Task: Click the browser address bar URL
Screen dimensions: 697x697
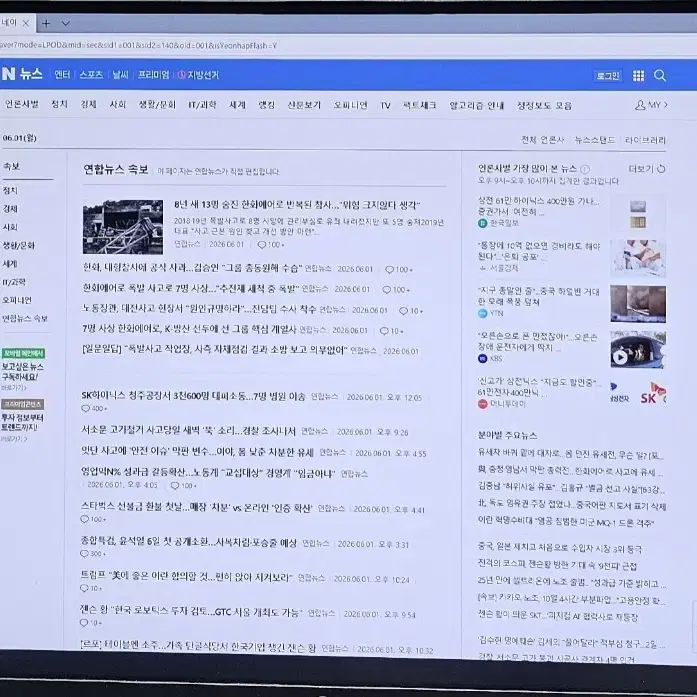Action: pyautogui.click(x=138, y=45)
